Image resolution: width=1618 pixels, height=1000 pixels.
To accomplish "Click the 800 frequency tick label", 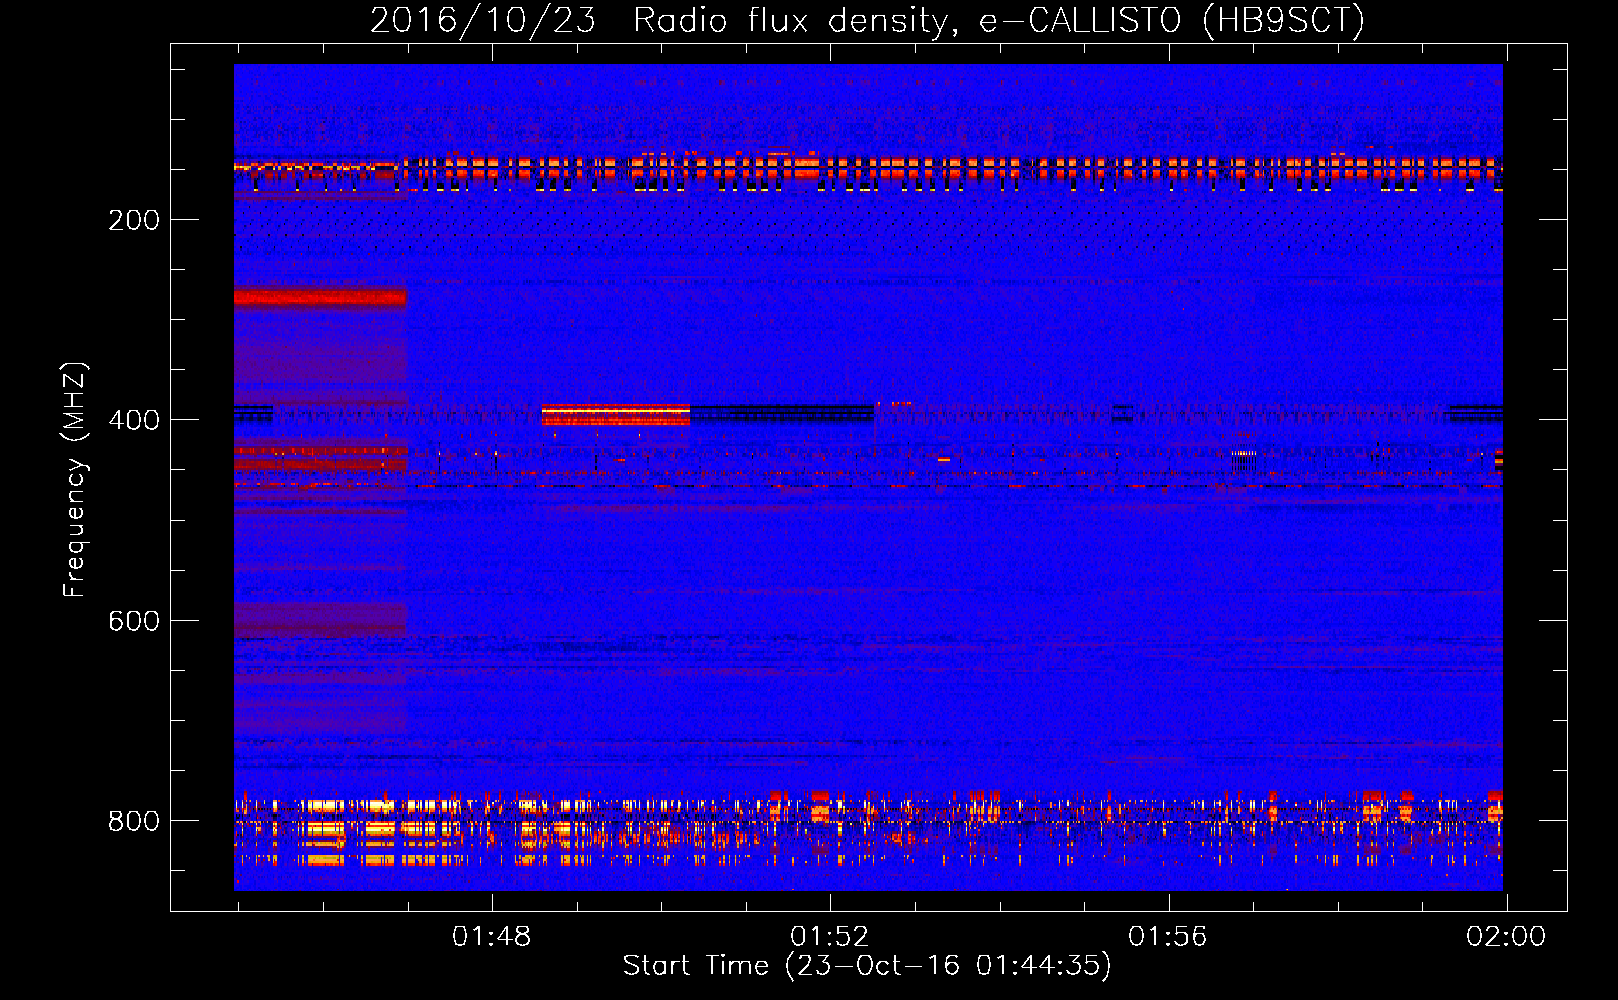I will [x=134, y=821].
